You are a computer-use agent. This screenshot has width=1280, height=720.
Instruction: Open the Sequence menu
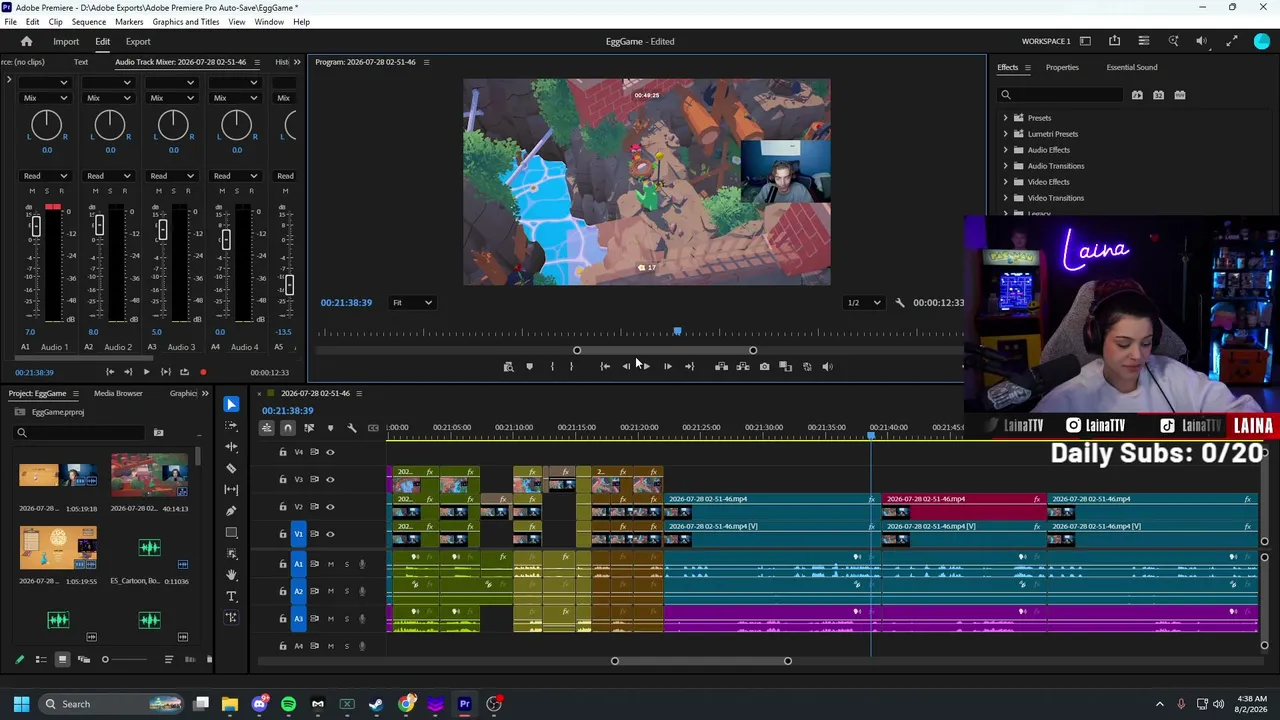88,22
